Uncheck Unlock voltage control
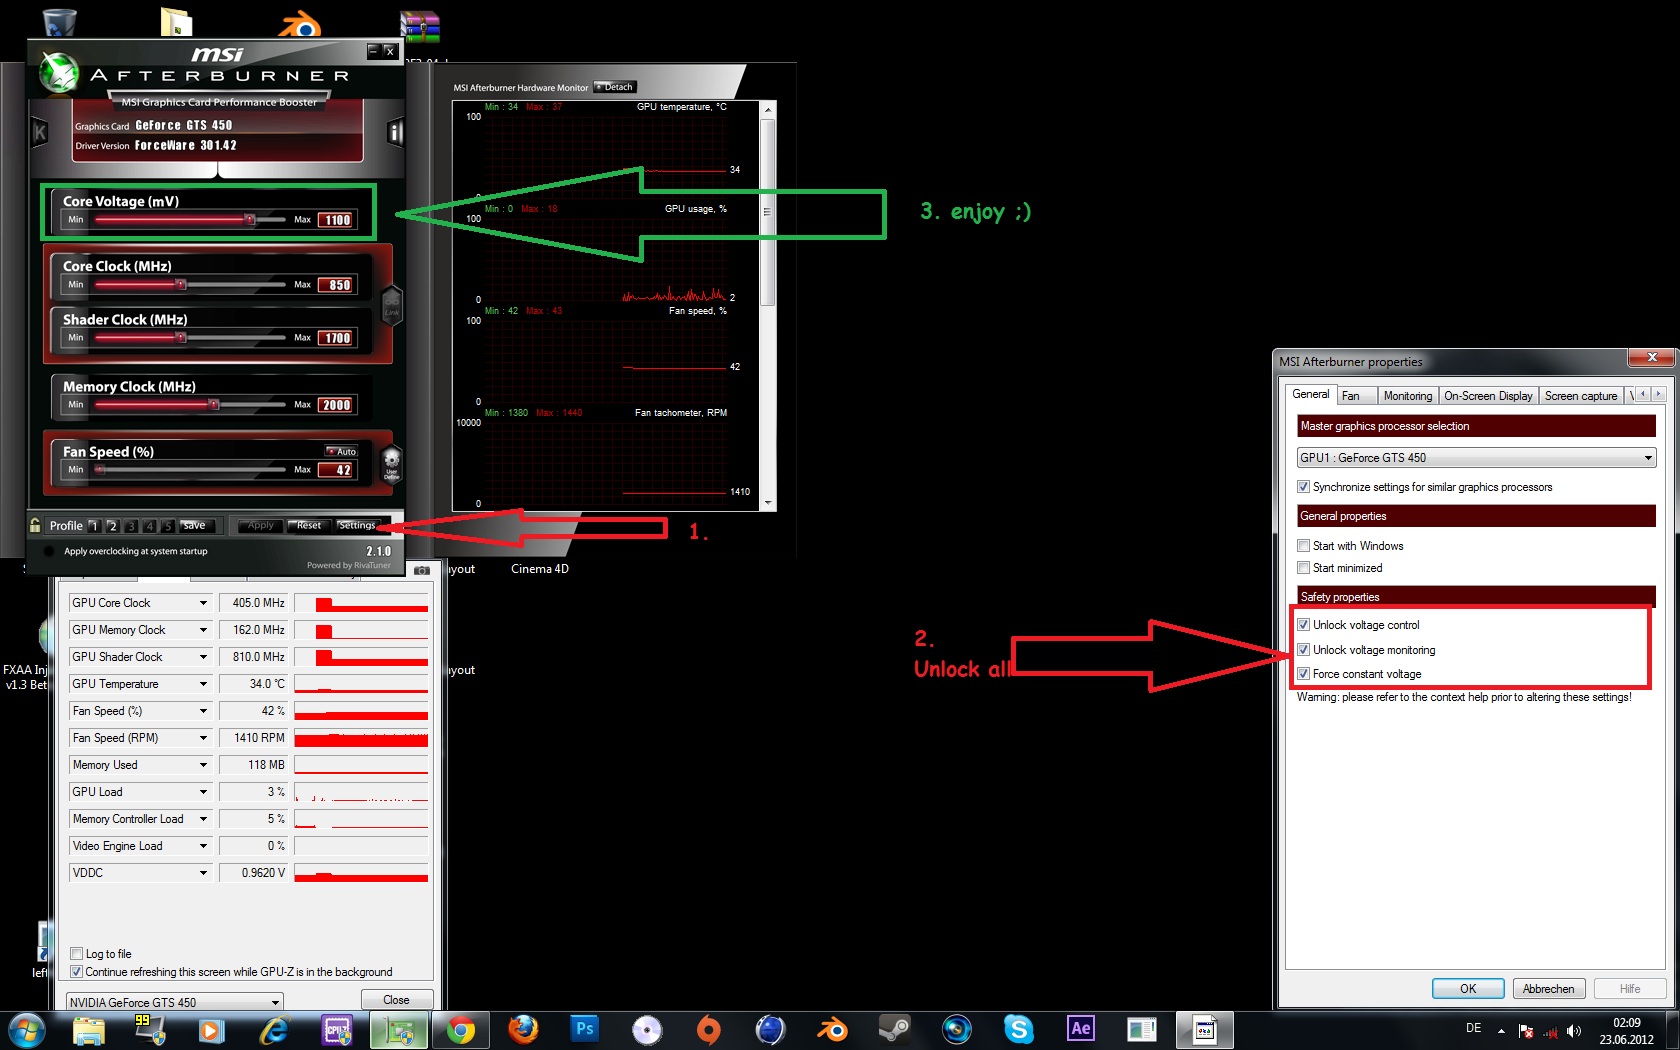This screenshot has height=1050, width=1680. (x=1304, y=625)
